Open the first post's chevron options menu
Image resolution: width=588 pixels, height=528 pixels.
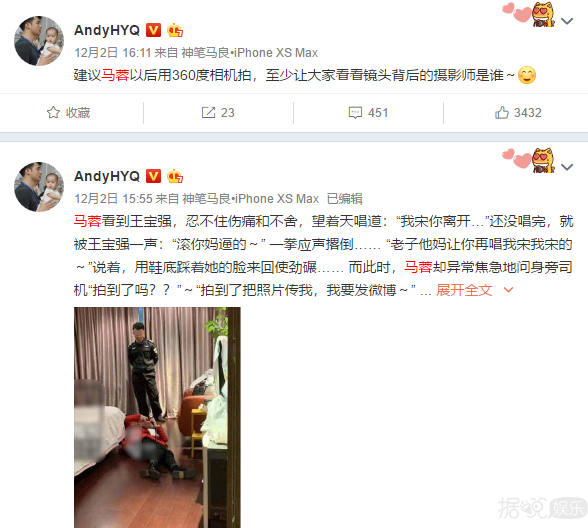click(567, 21)
